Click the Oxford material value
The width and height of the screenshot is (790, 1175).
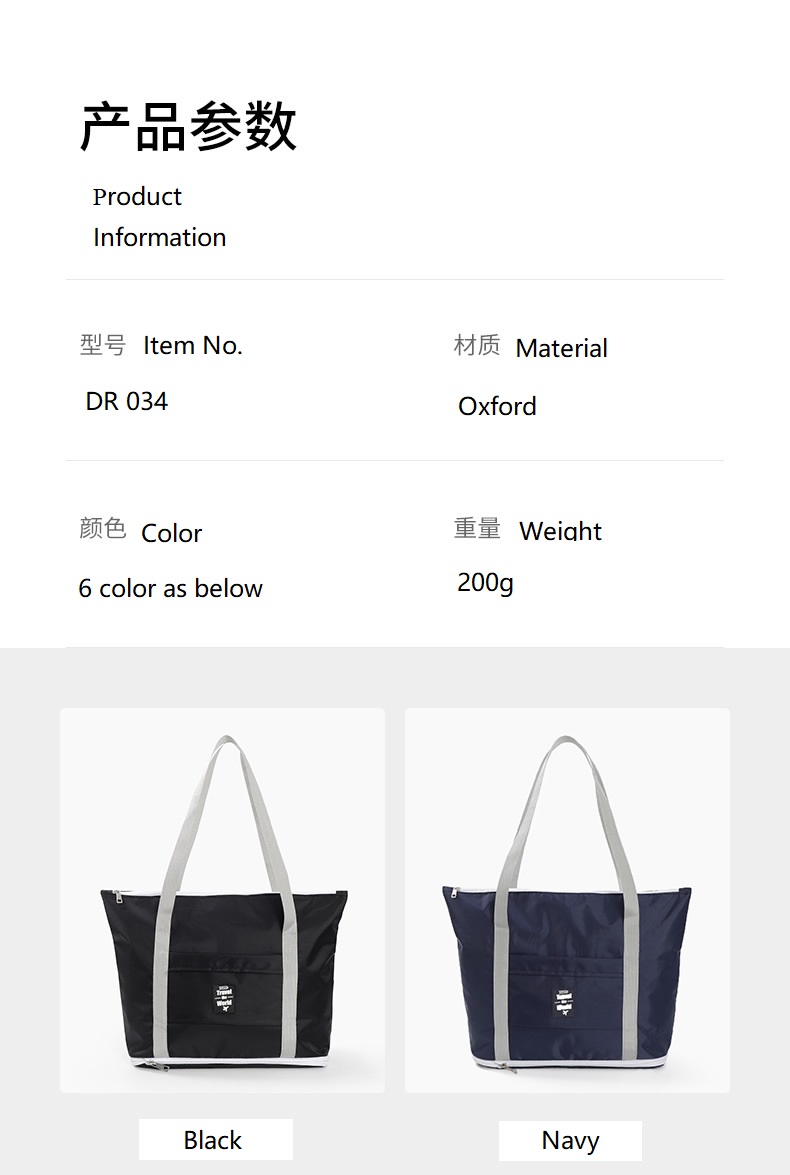tap(497, 406)
